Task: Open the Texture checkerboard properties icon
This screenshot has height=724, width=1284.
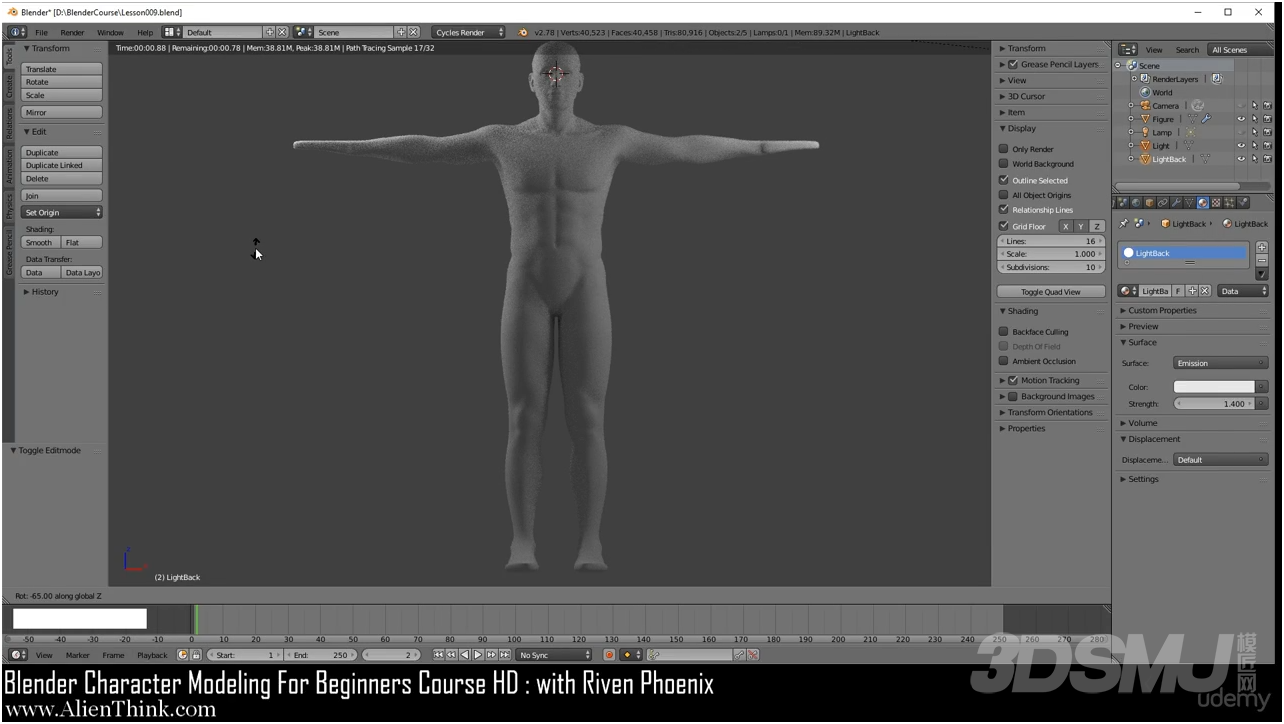Action: click(x=1216, y=202)
